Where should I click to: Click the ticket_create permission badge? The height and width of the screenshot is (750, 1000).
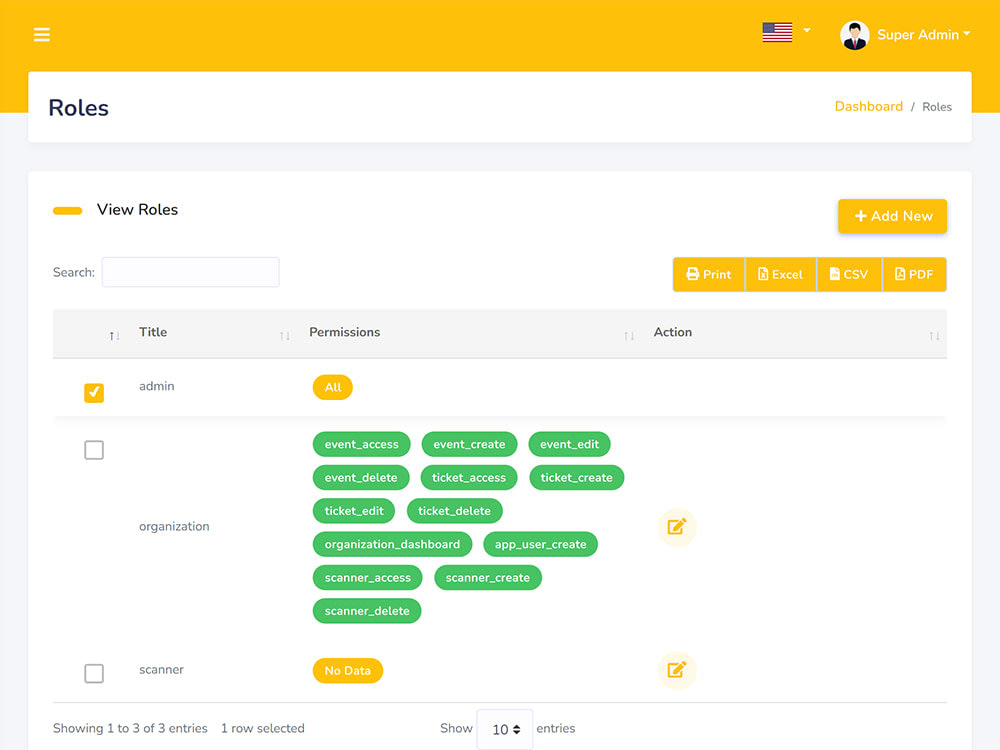(577, 477)
